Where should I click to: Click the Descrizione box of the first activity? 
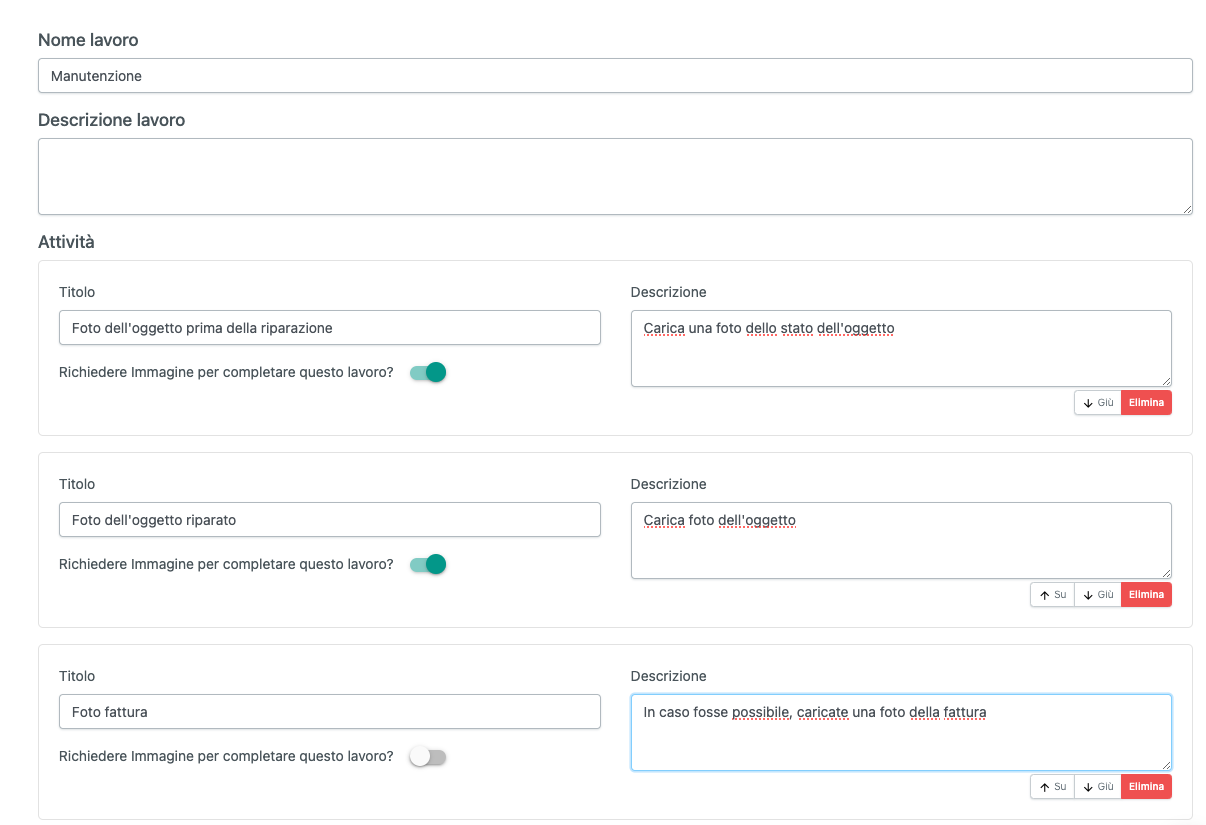point(900,348)
